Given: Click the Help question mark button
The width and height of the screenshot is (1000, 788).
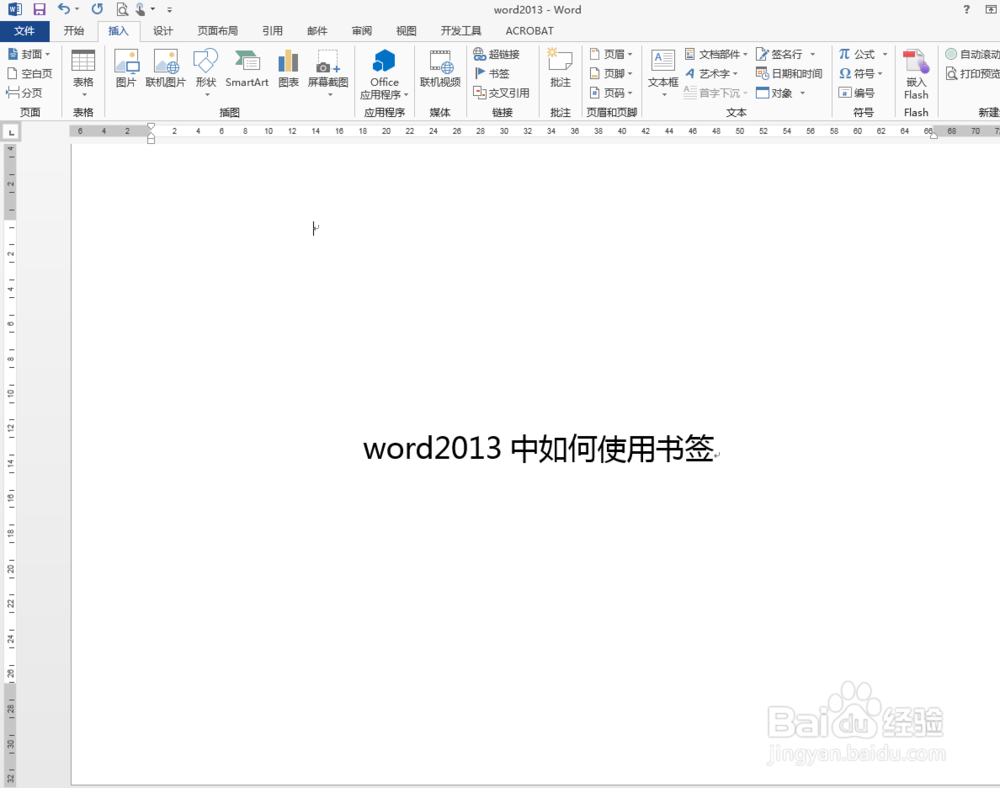Looking at the screenshot, I should (x=966, y=10).
